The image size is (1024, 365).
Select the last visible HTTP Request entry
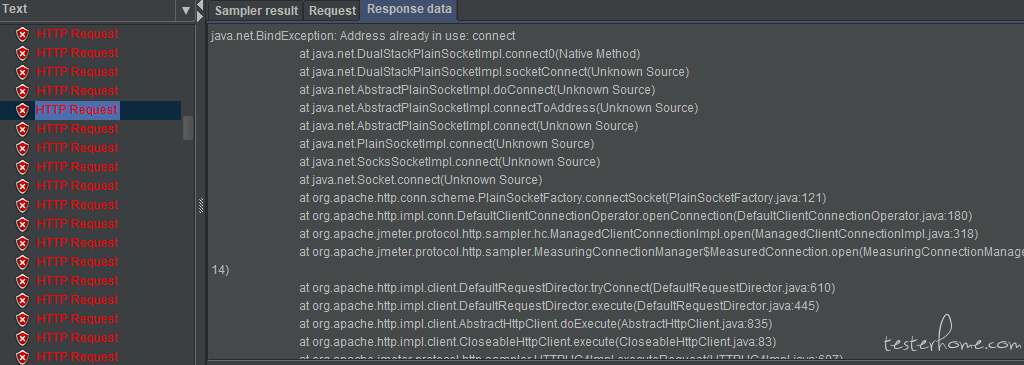tap(77, 357)
